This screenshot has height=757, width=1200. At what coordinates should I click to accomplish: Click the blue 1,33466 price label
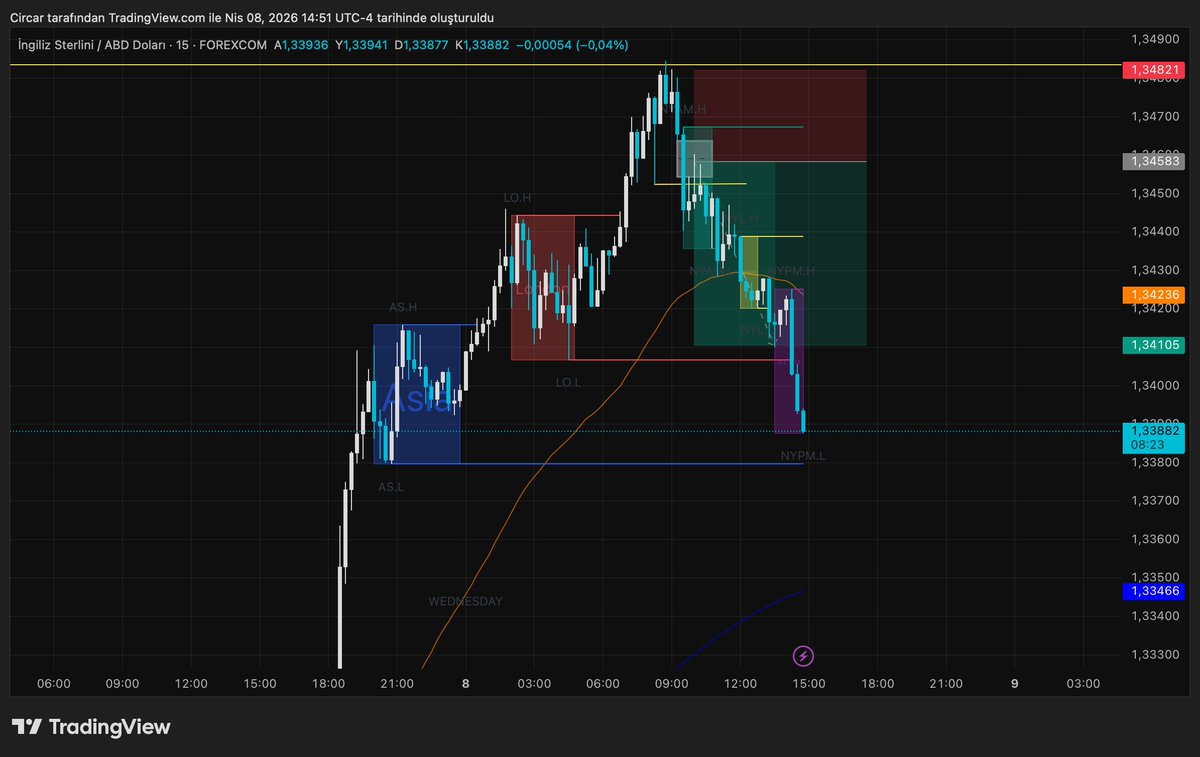(x=1153, y=591)
